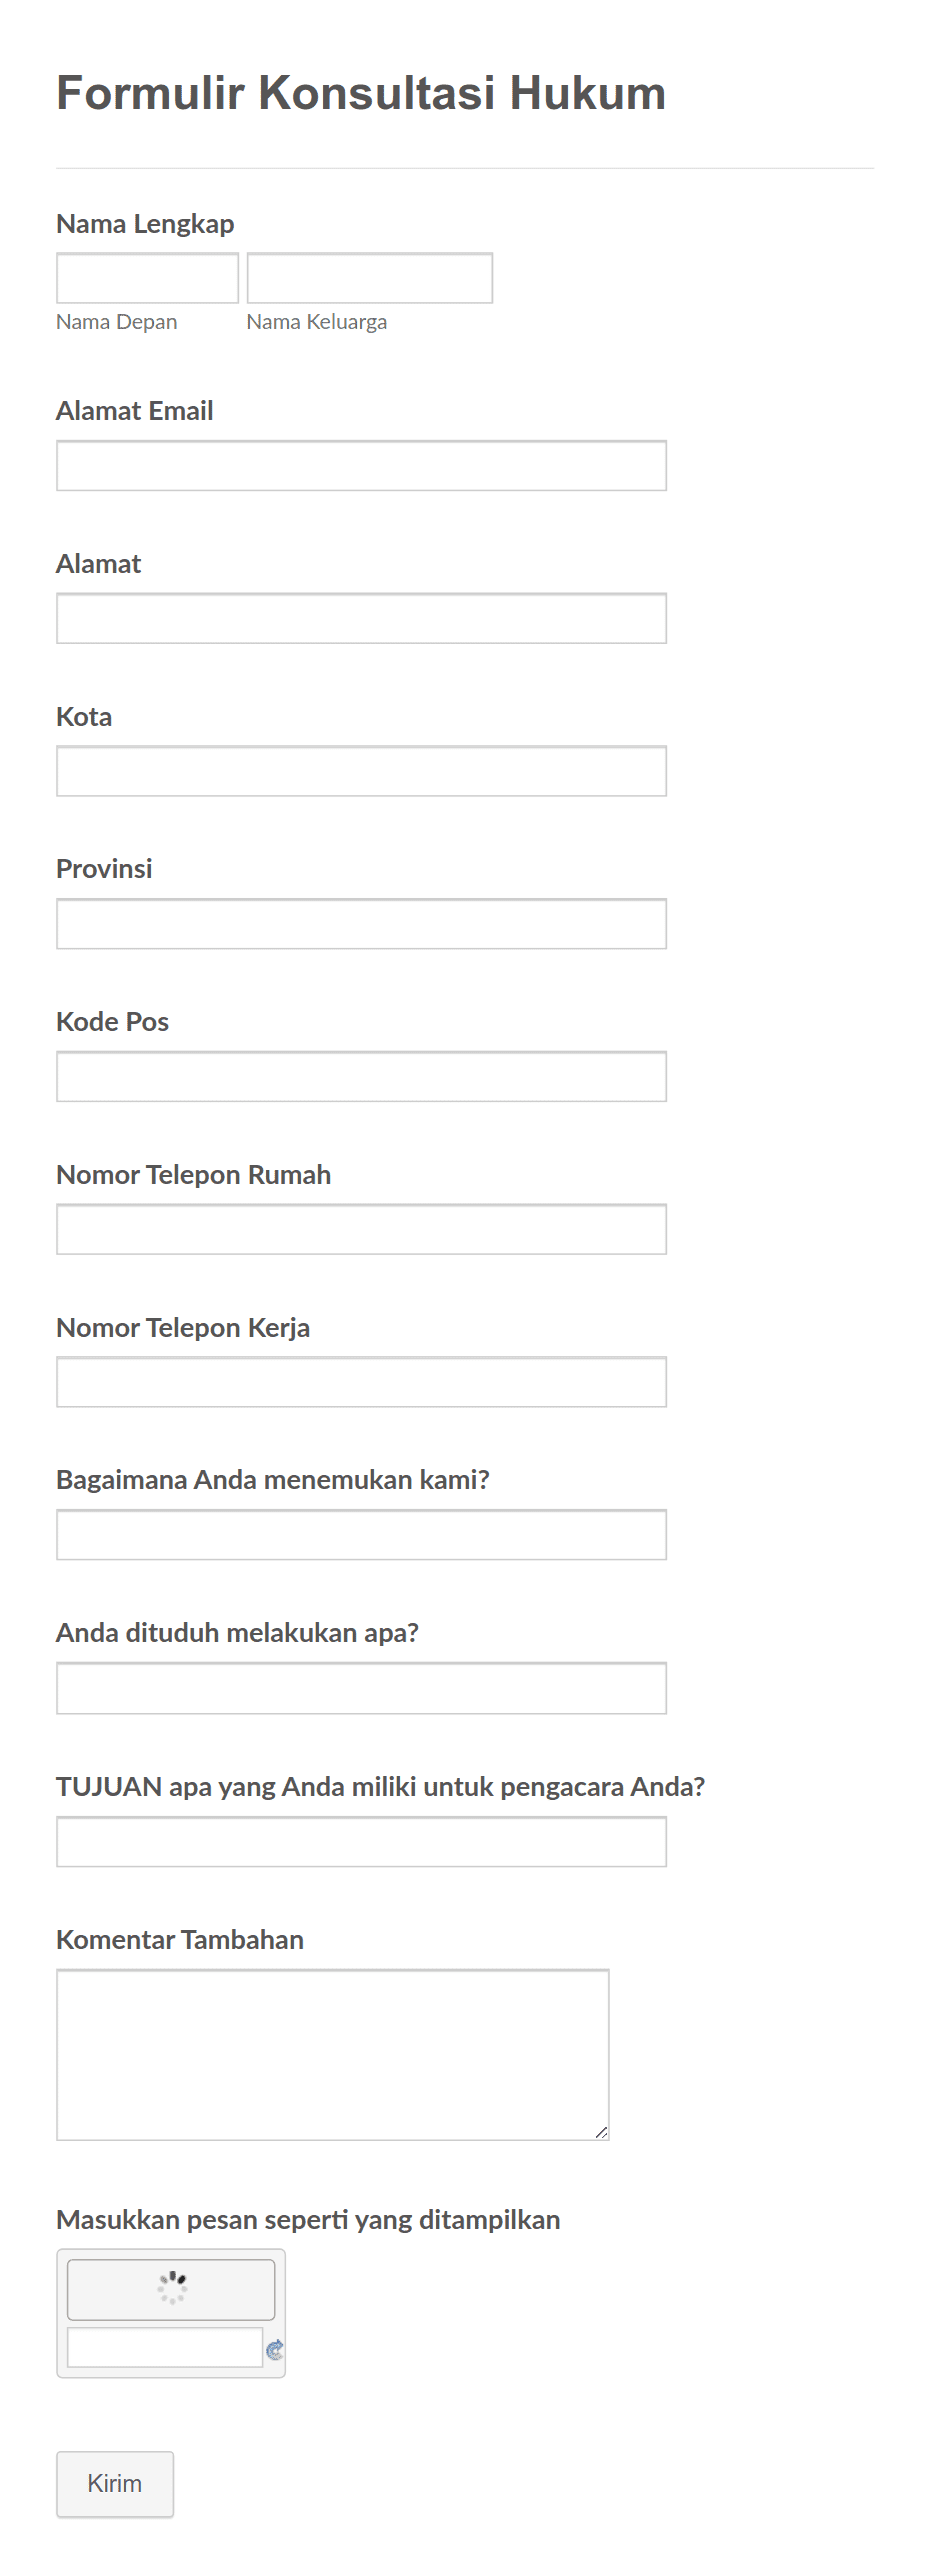Click the Nama Depan input field
The height and width of the screenshot is (2574, 930).
point(146,277)
